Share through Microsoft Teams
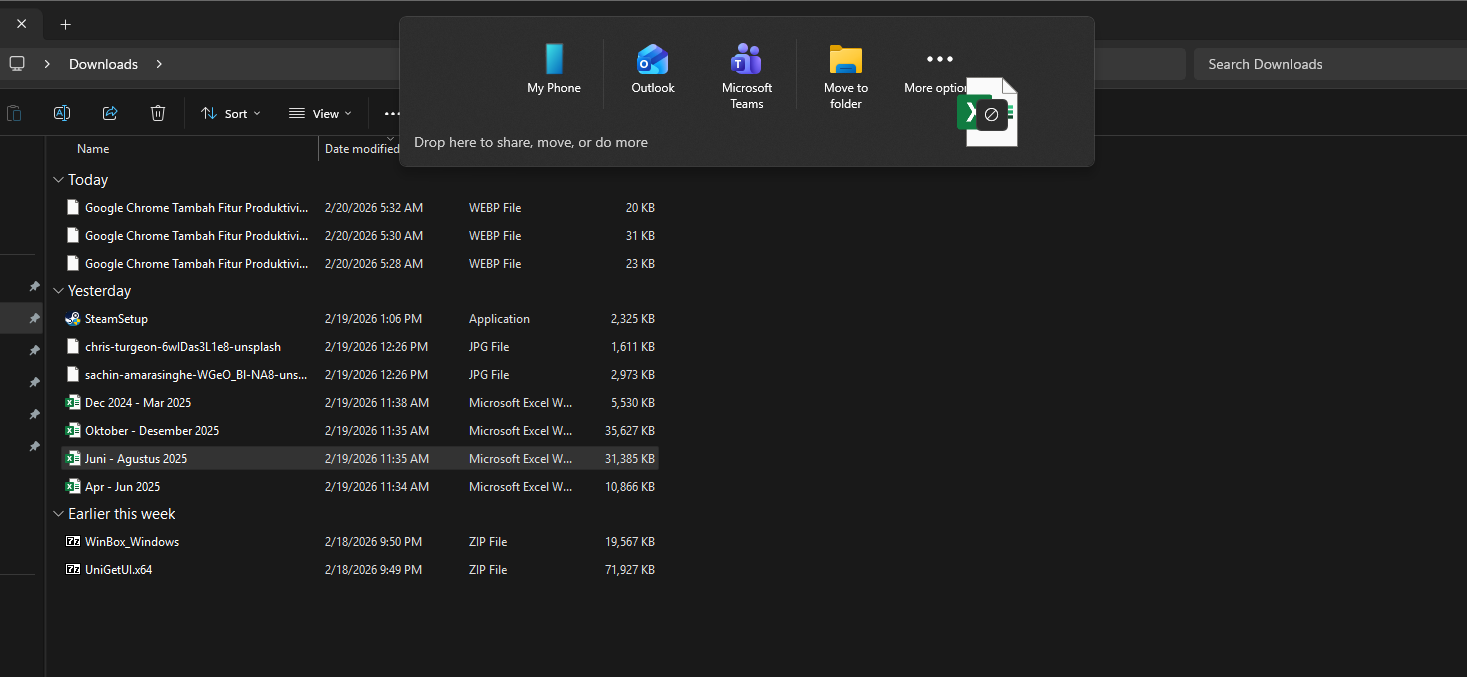 coord(746,70)
